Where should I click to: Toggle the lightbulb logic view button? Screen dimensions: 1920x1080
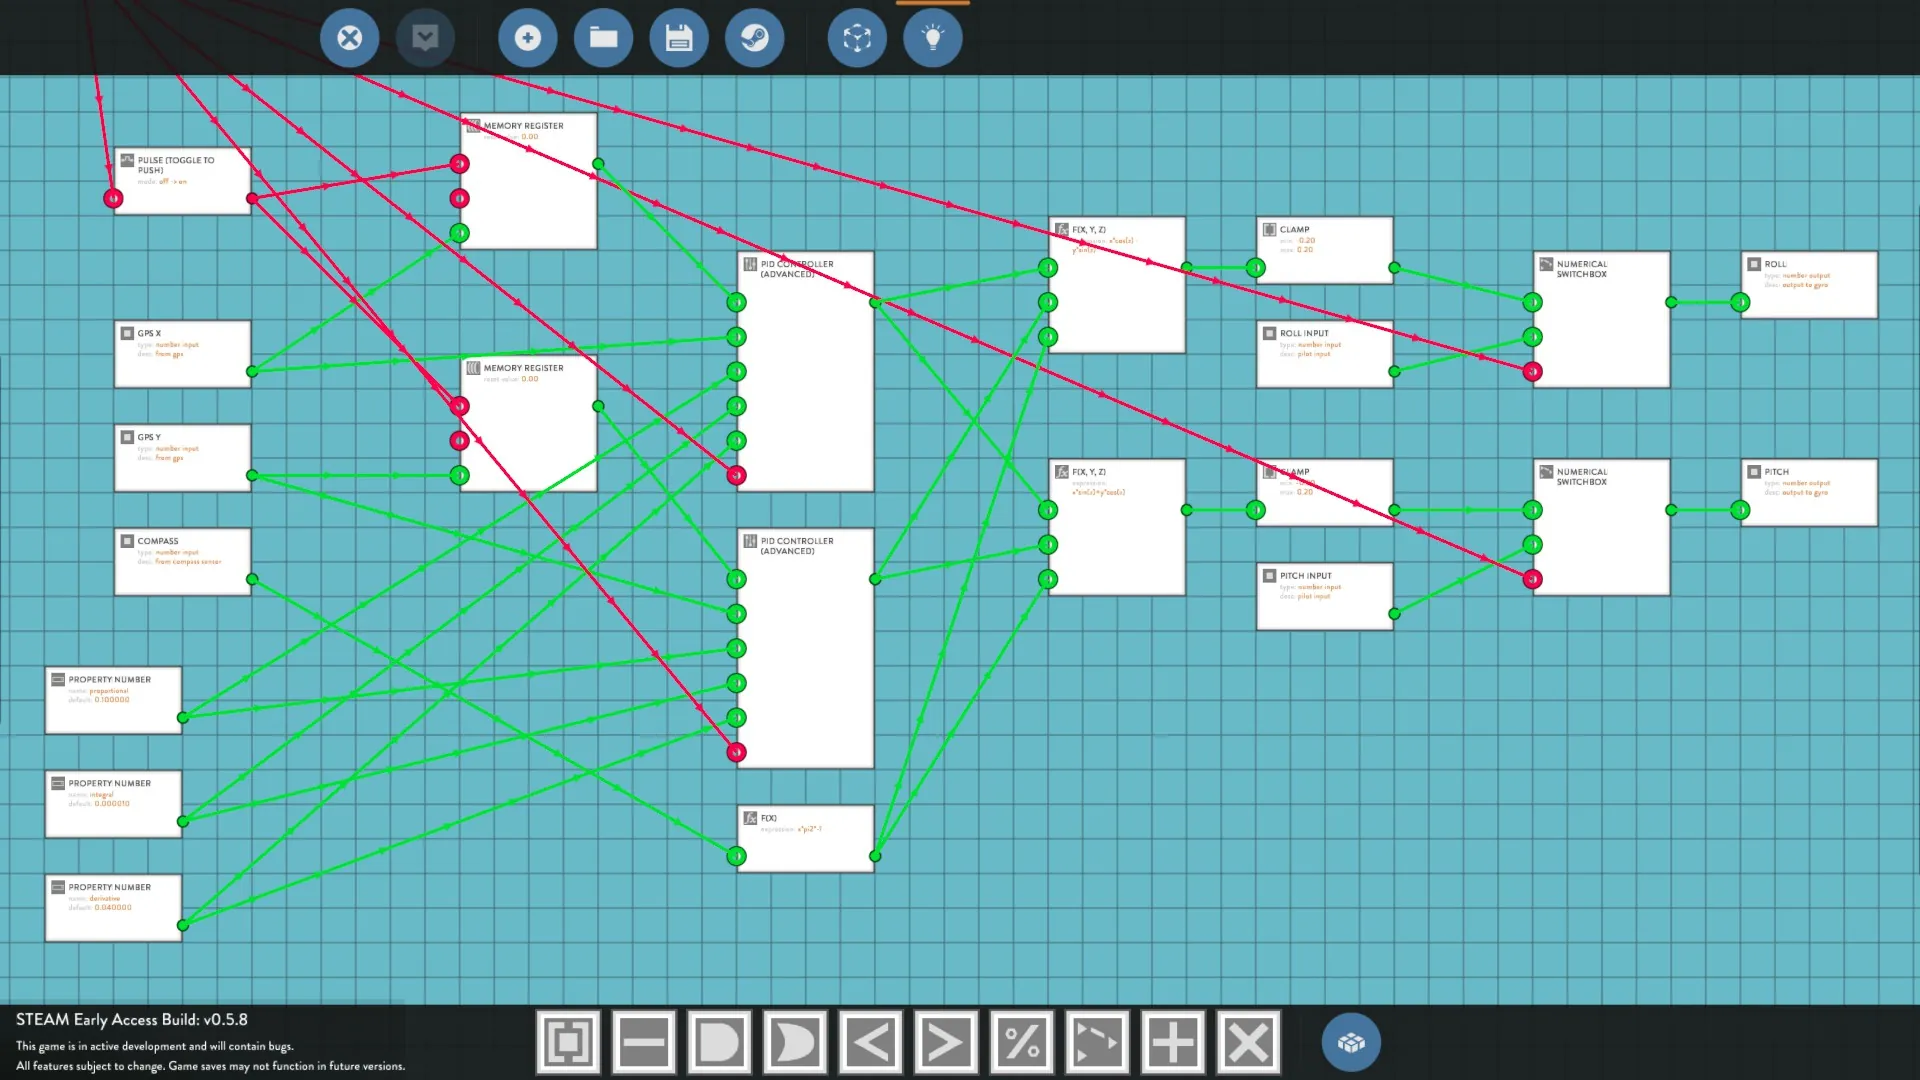(x=932, y=38)
